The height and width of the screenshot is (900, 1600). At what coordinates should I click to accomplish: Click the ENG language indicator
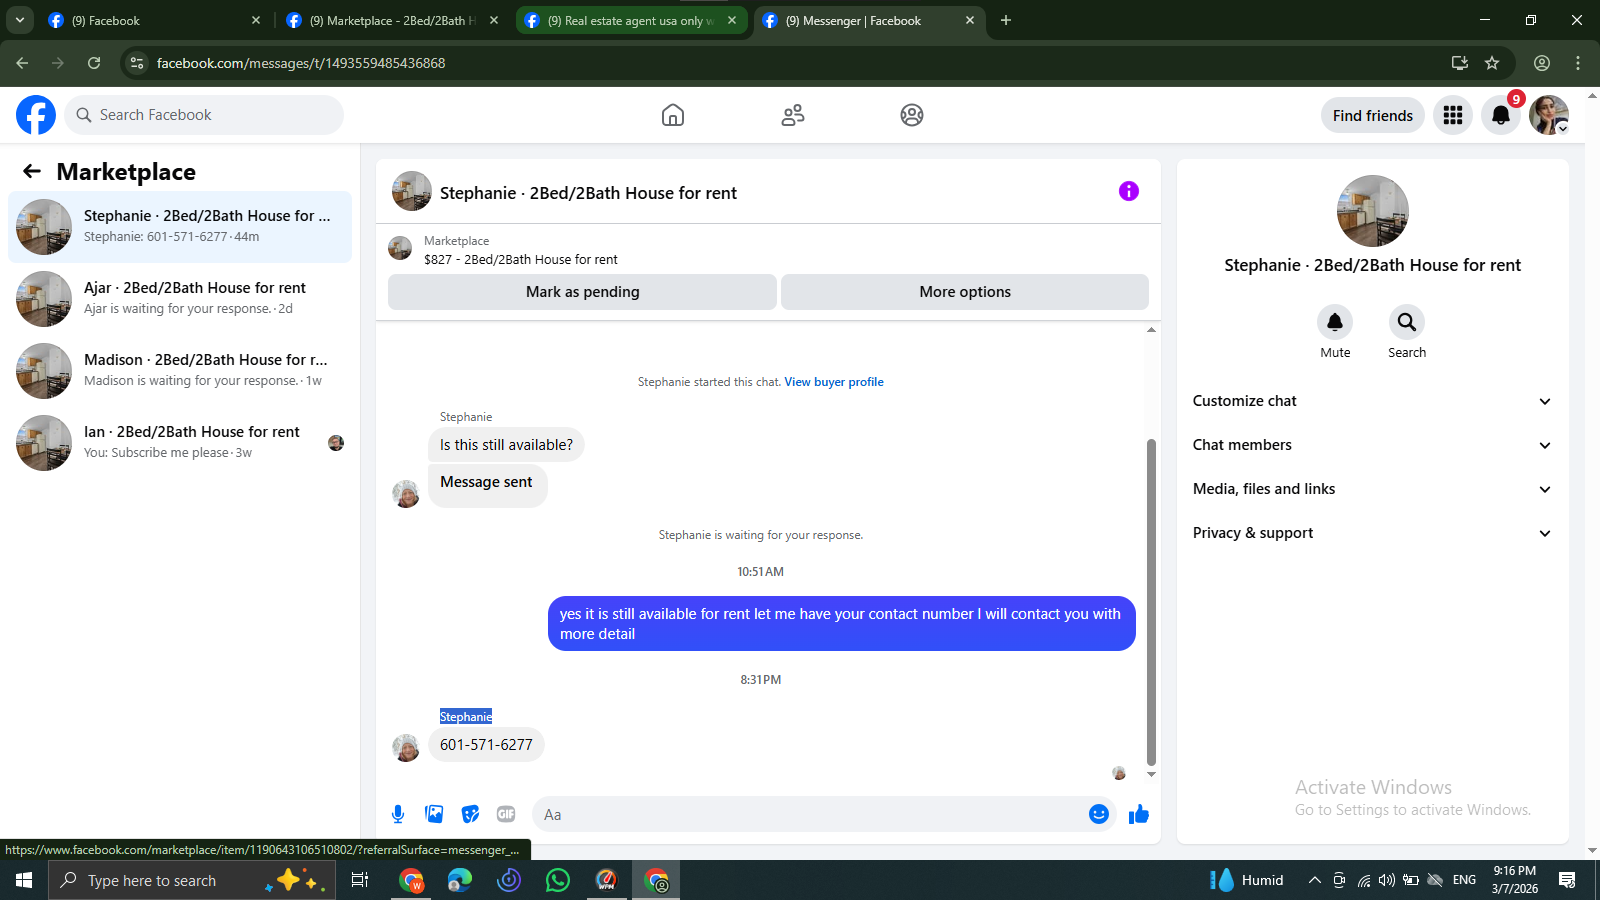pyautogui.click(x=1464, y=880)
